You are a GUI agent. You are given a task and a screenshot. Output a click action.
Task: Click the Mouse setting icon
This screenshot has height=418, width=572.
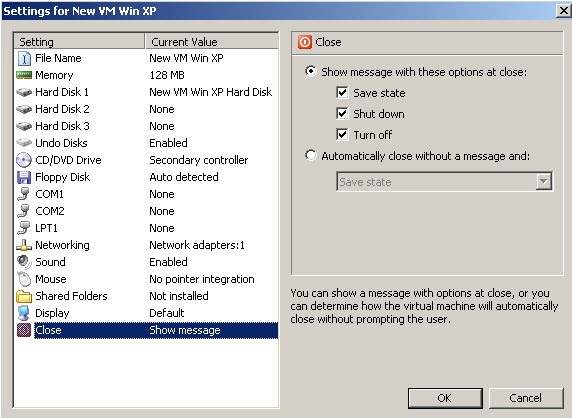coord(24,279)
